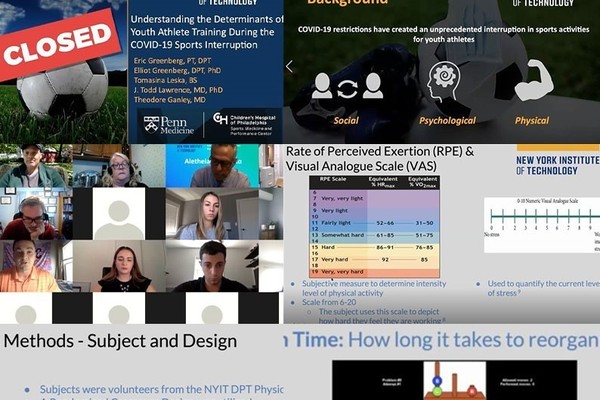600x400 pixels.
Task: Click the New York Institute of Technology logo text
Action: [x=558, y=165]
